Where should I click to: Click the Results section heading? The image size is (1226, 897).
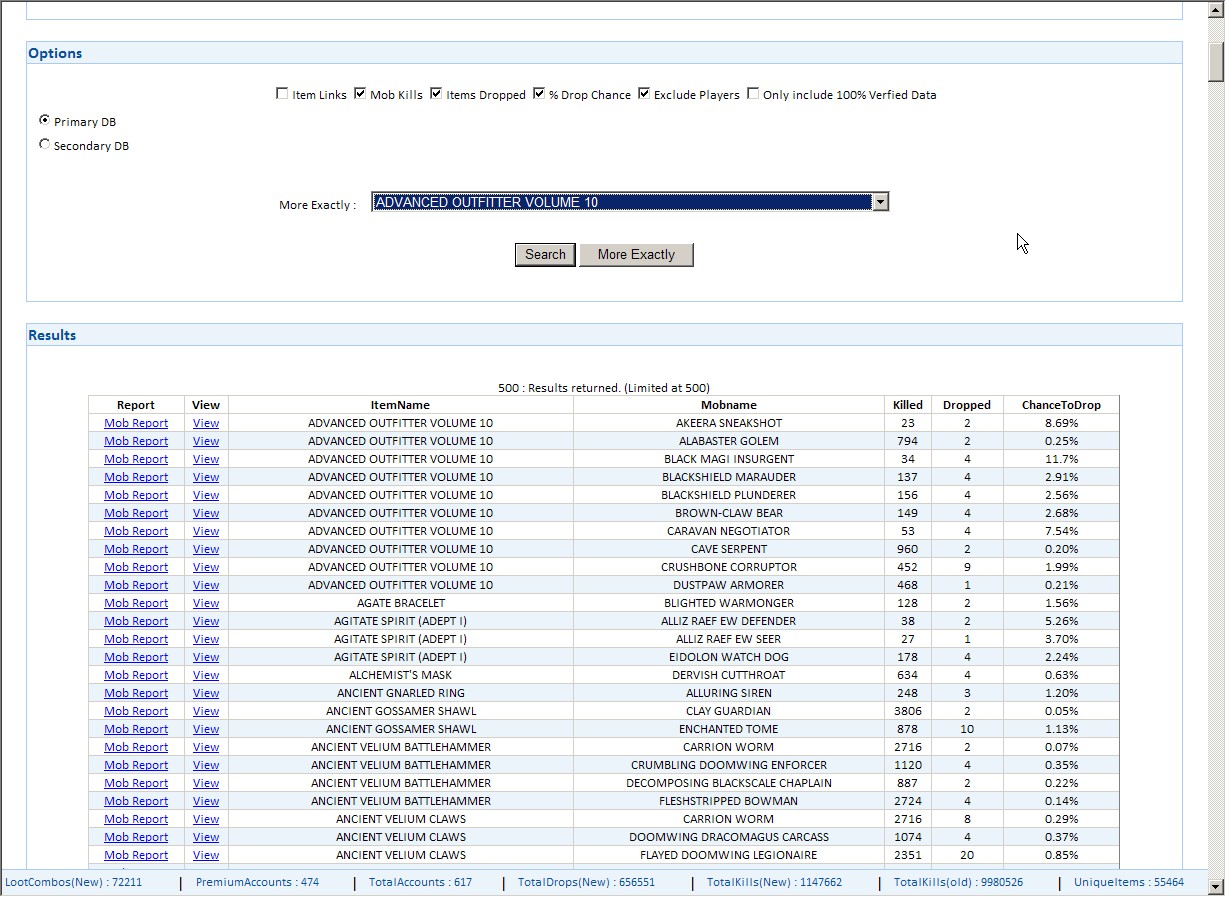52,335
